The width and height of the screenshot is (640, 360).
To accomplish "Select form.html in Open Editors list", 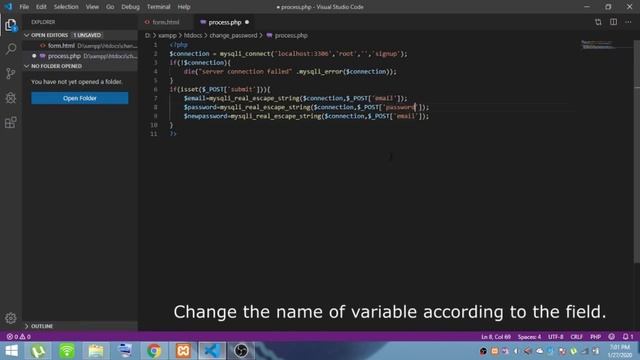I will click(x=80, y=46).
